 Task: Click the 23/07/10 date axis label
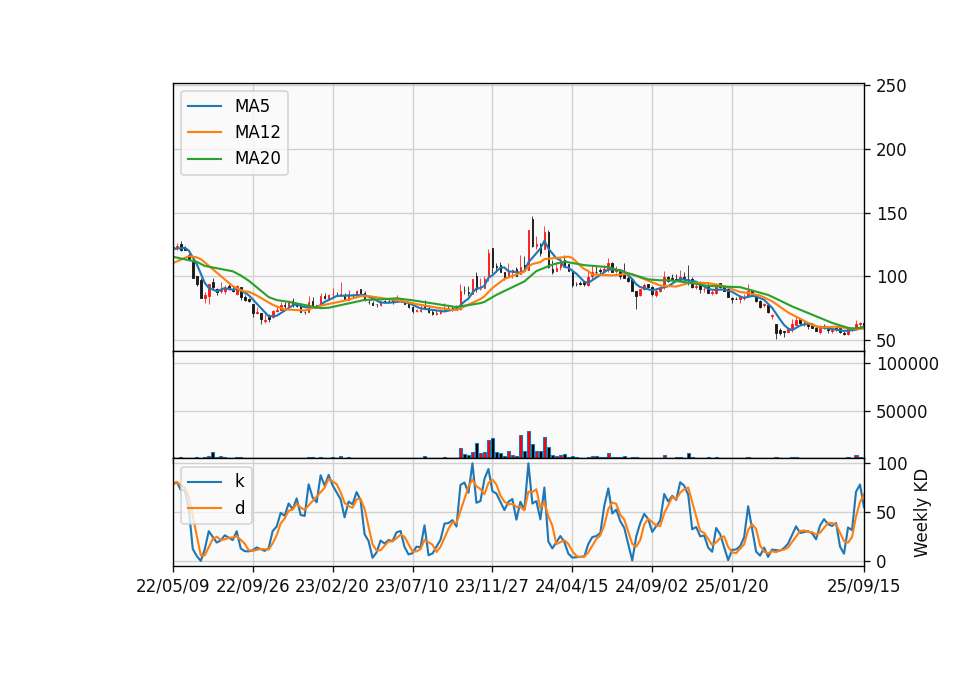412,586
